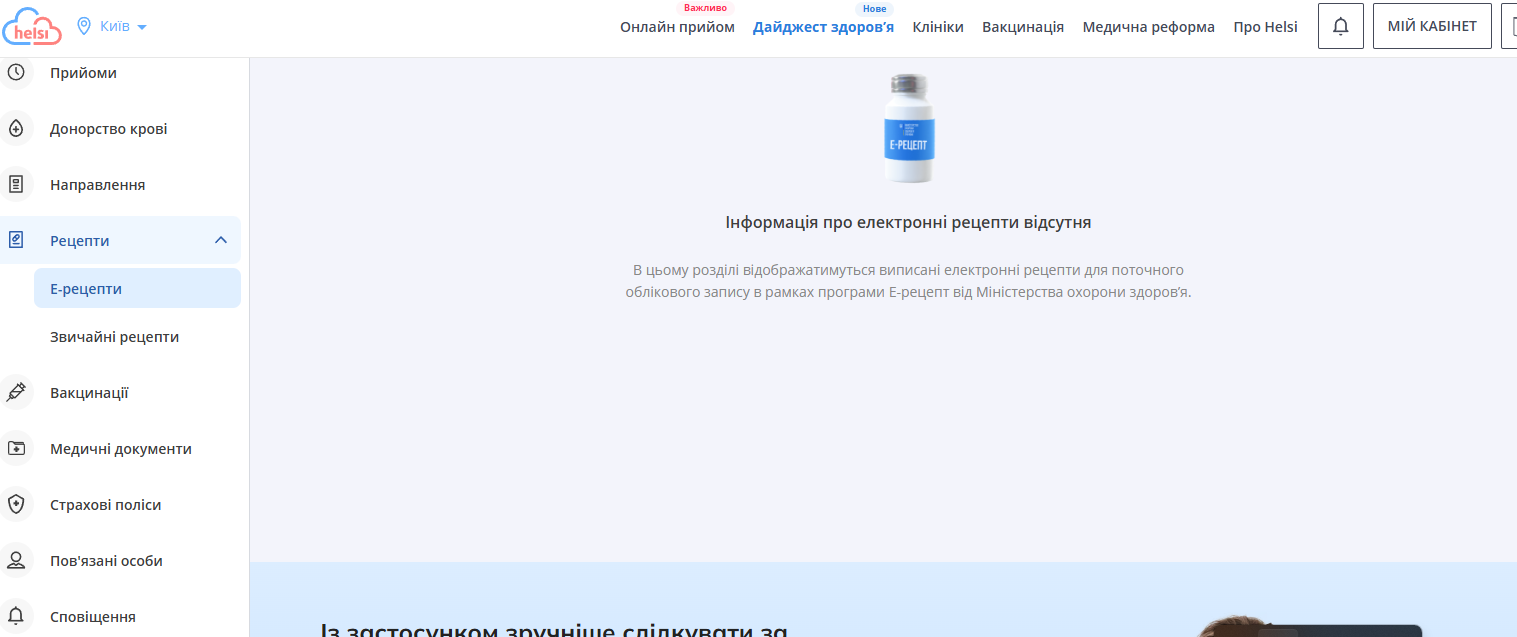Click the syringe icon next to Вакцинації
The width and height of the screenshot is (1517, 637).
tap(15, 392)
